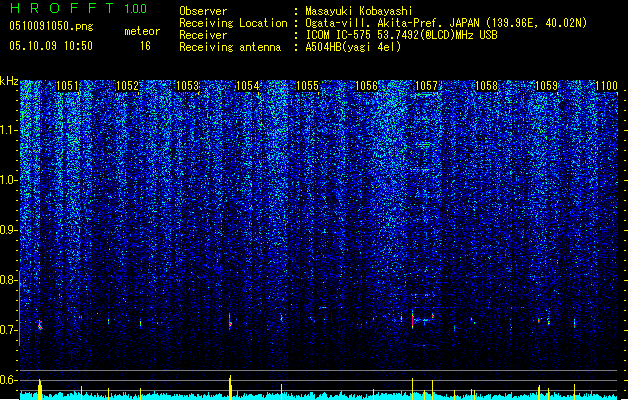Click the thick yellow power spike at plot start
Screen dimensions: 629x400
tap(40, 389)
